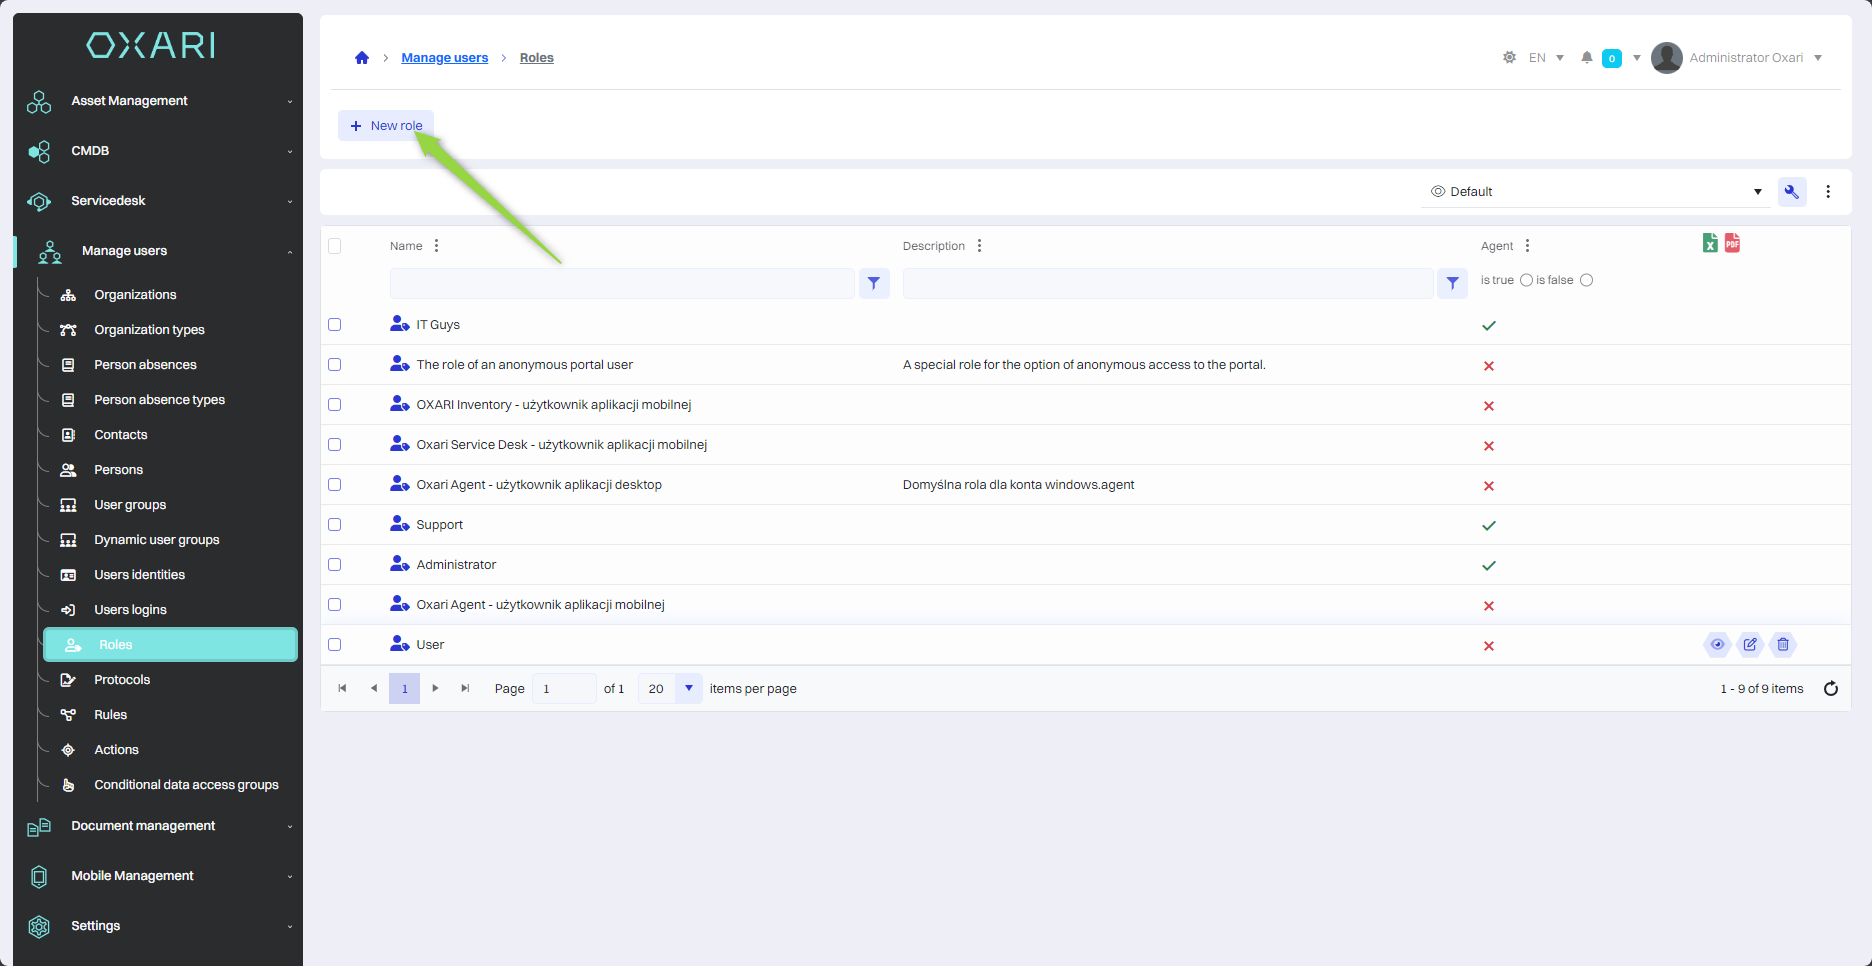Screen dimensions: 1872x966
Task: Click the delete trash icon for User role
Action: (x=1782, y=645)
